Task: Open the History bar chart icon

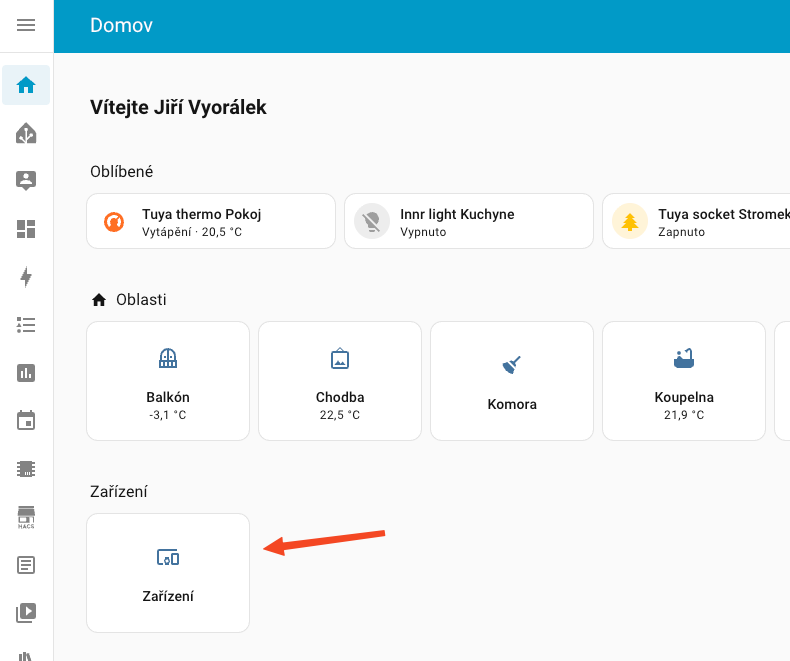Action: (x=26, y=373)
